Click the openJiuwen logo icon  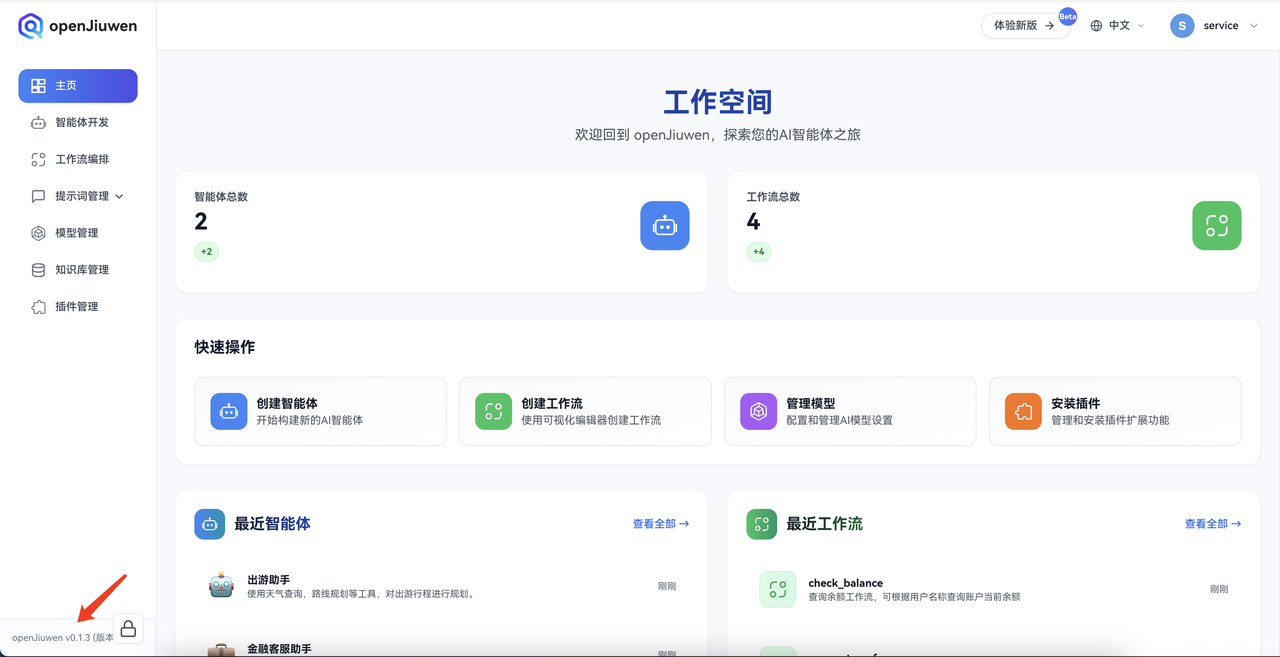[x=31, y=26]
